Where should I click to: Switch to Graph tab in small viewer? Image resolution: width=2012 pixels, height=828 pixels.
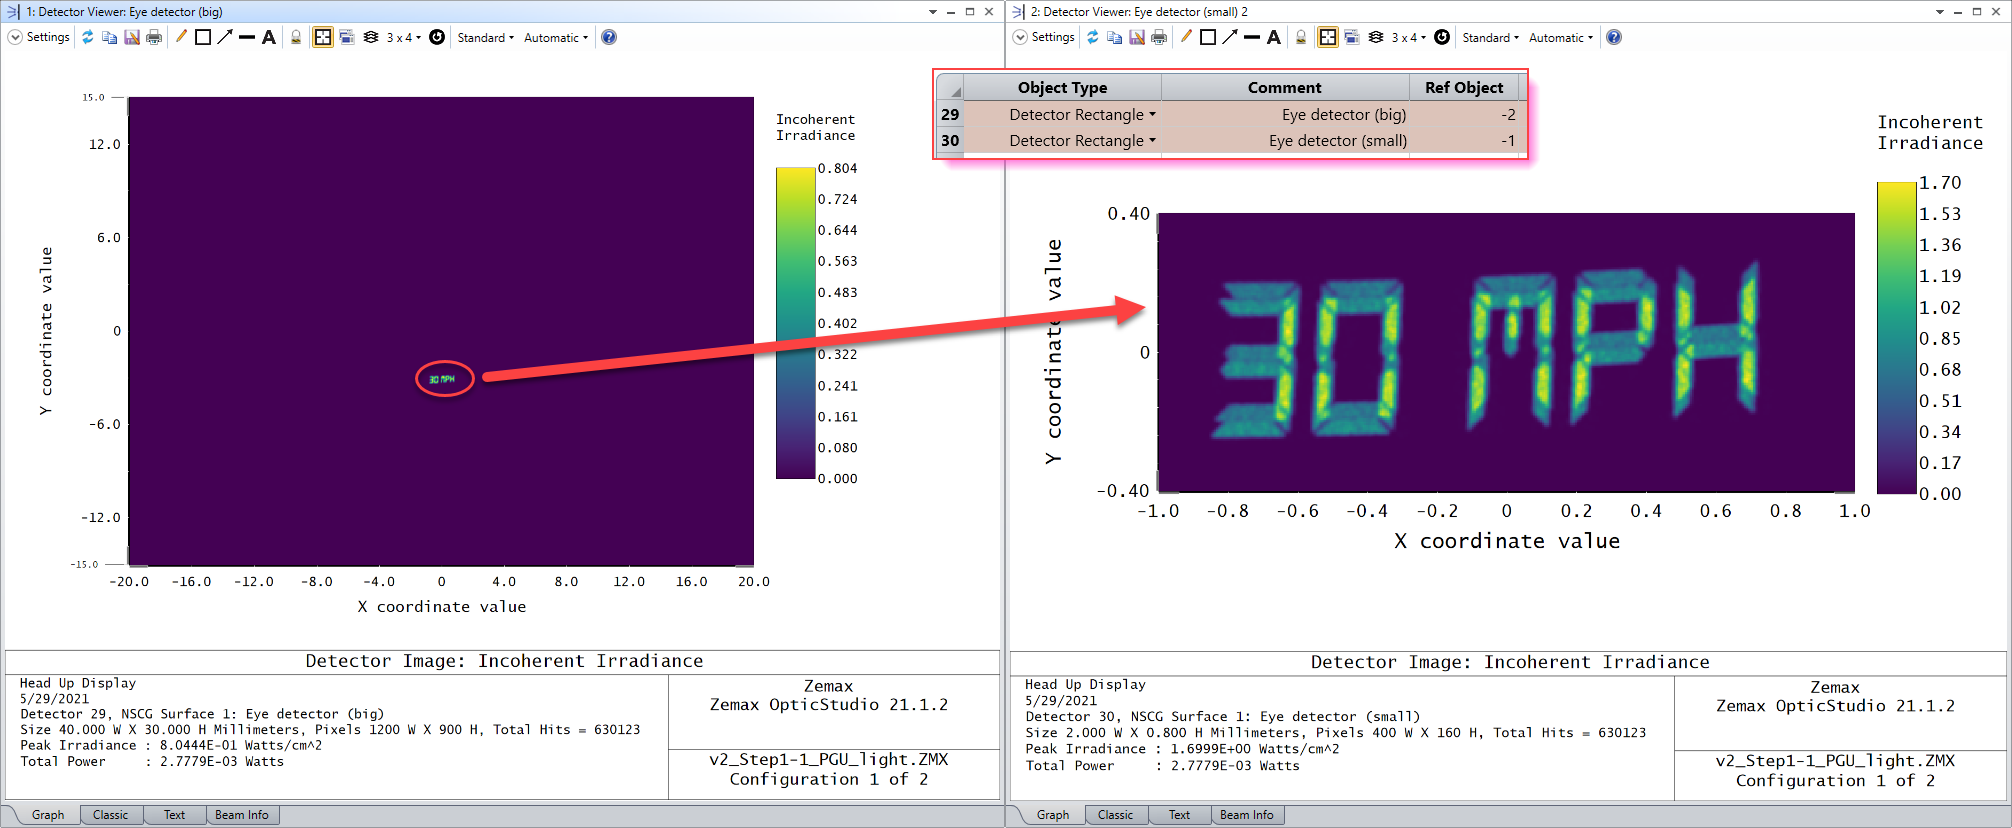[x=1052, y=815]
